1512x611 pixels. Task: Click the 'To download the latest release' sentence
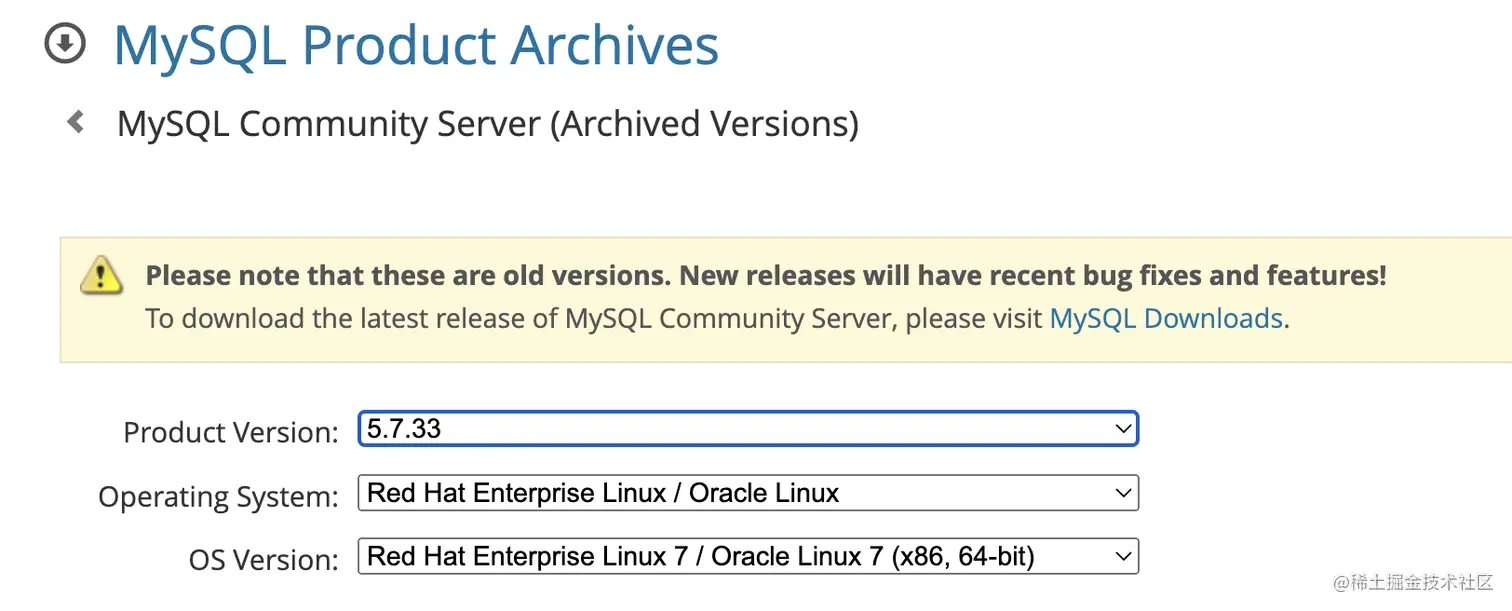click(x=596, y=319)
